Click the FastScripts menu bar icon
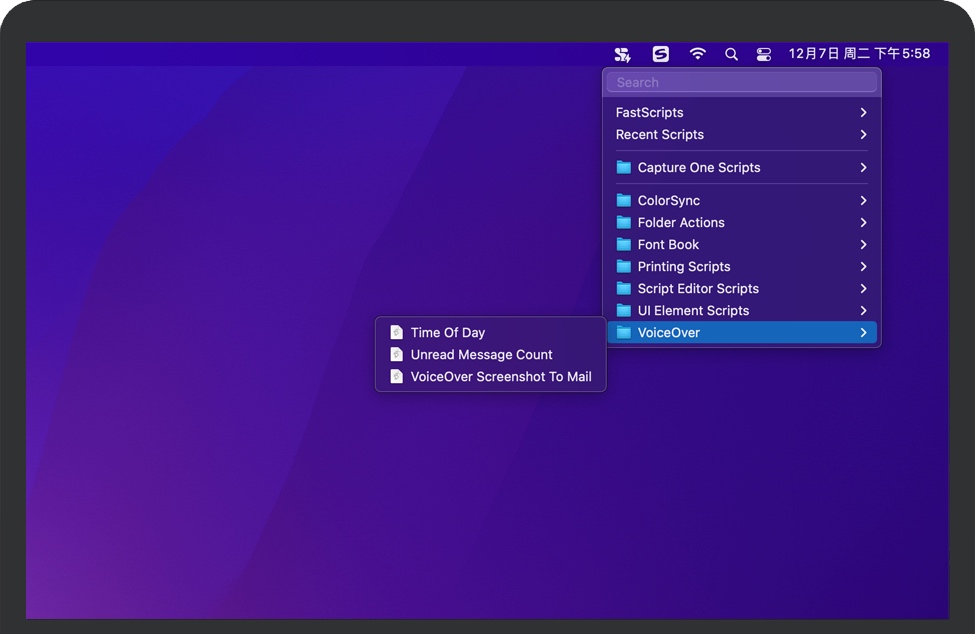Viewport: 975px width, 634px height. point(623,54)
